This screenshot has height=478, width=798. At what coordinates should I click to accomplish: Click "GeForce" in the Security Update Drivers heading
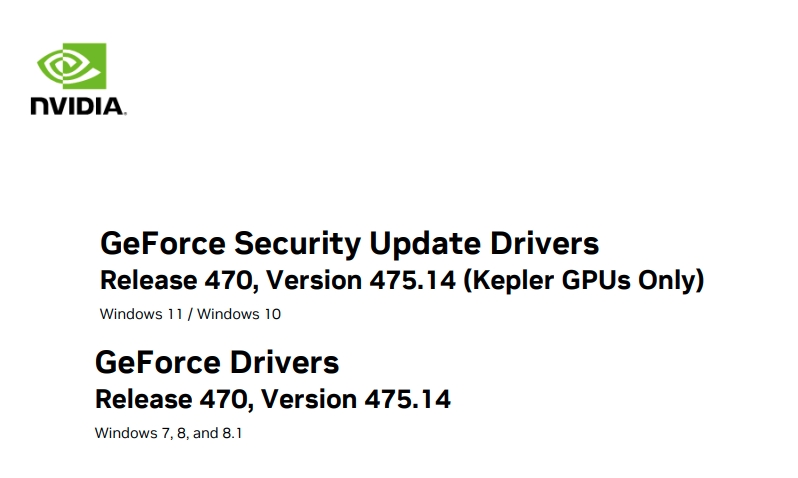coord(163,243)
